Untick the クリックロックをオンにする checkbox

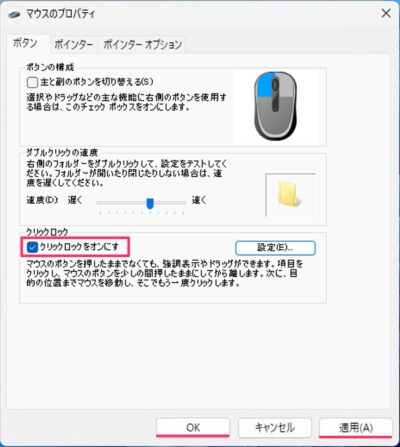click(32, 247)
